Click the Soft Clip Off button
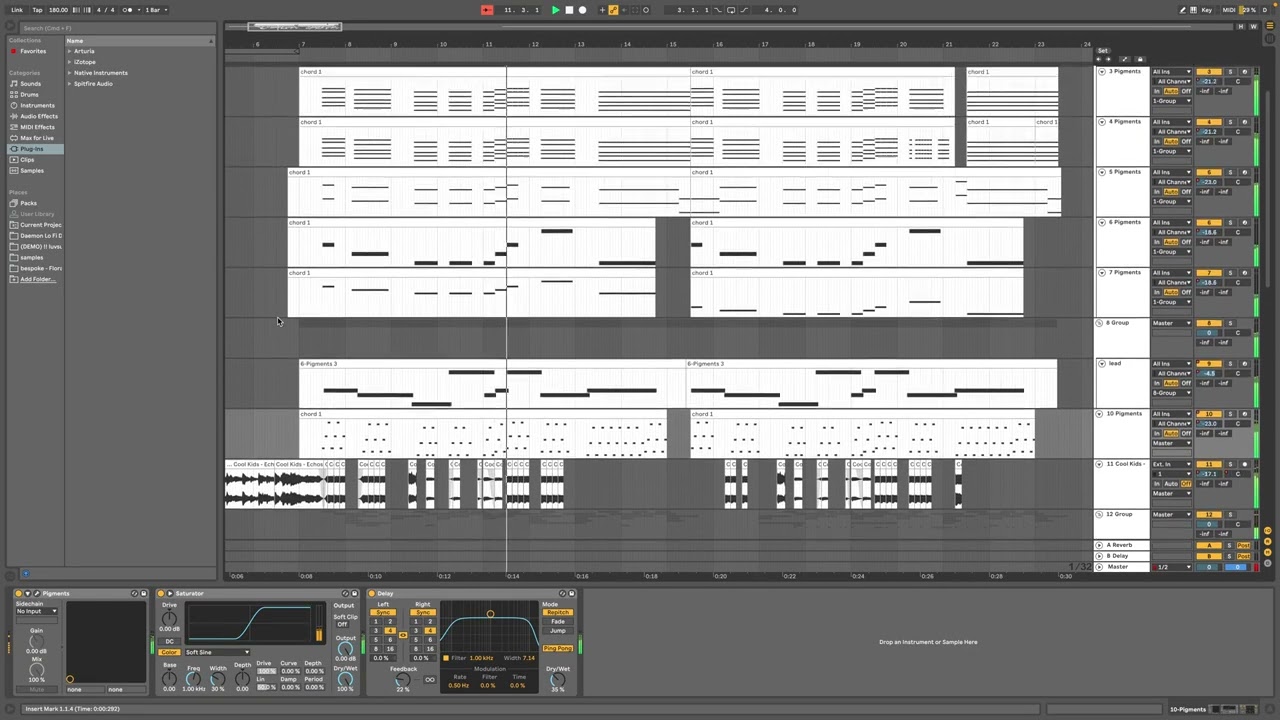Screen dimensions: 1280x720 tap(343, 625)
